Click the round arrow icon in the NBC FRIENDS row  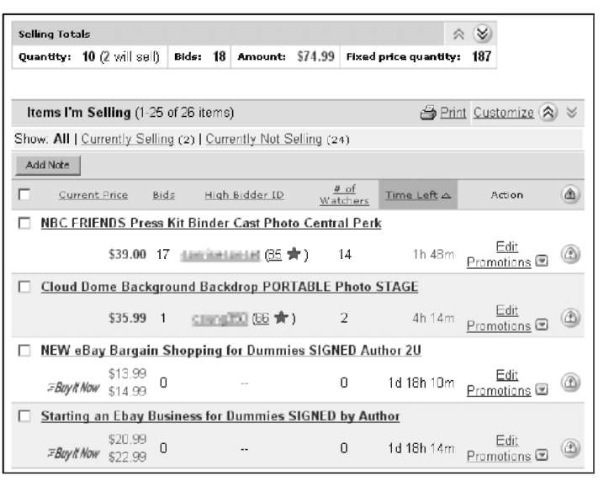[x=570, y=254]
